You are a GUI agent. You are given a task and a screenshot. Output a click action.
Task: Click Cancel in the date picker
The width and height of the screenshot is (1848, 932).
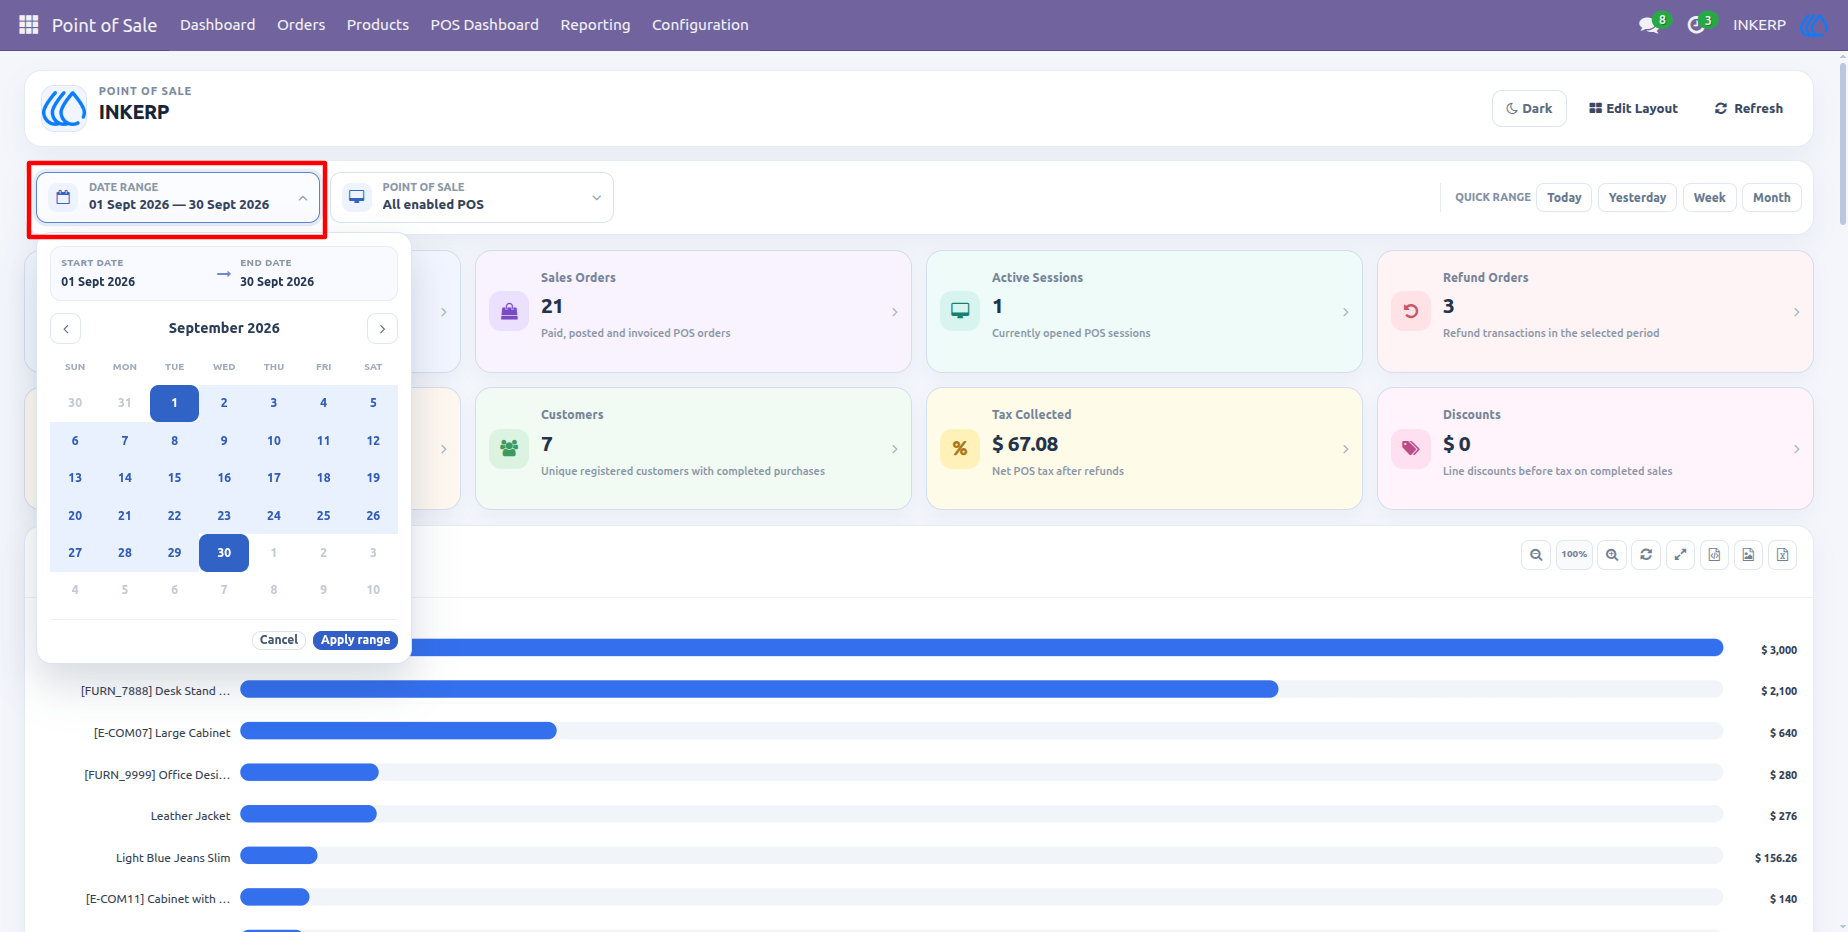coord(279,640)
